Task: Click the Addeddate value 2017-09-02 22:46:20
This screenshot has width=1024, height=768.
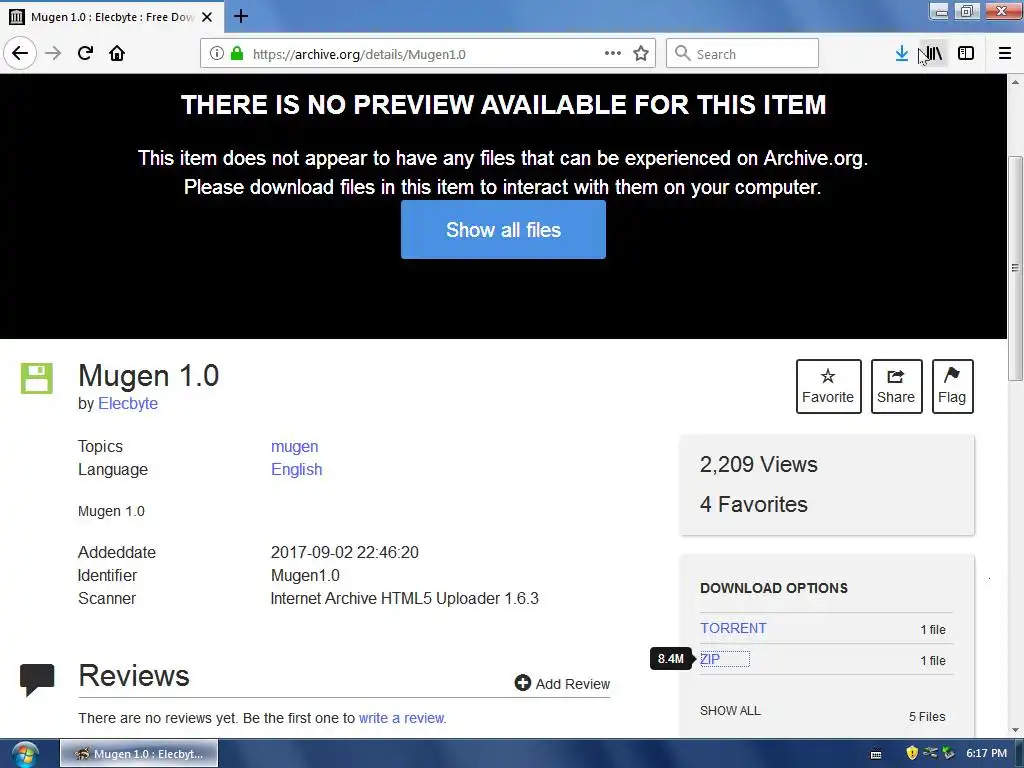Action: coord(345,552)
